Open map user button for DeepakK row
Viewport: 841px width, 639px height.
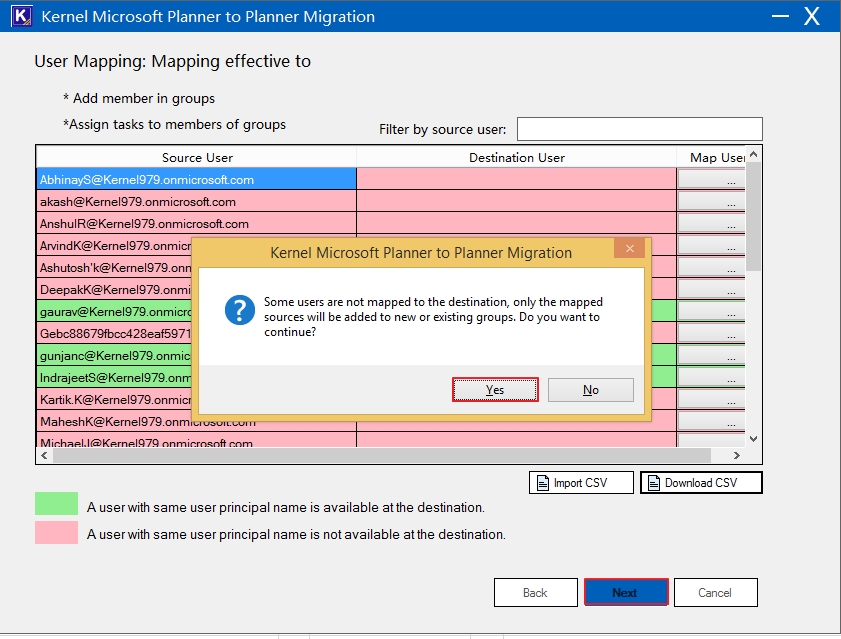(x=711, y=289)
